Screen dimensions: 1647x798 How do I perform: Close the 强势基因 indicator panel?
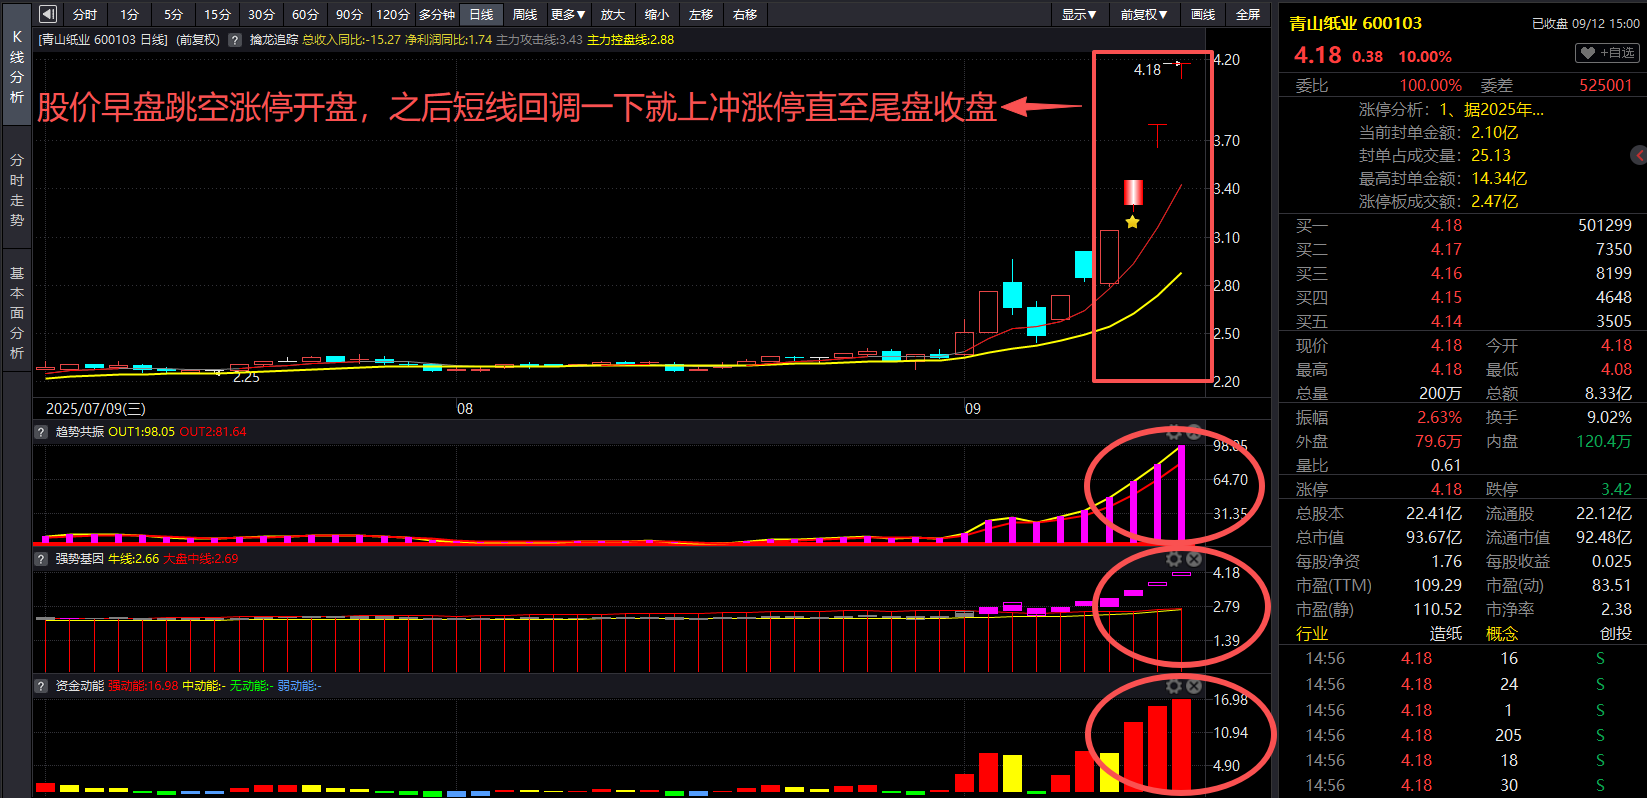tap(1193, 559)
